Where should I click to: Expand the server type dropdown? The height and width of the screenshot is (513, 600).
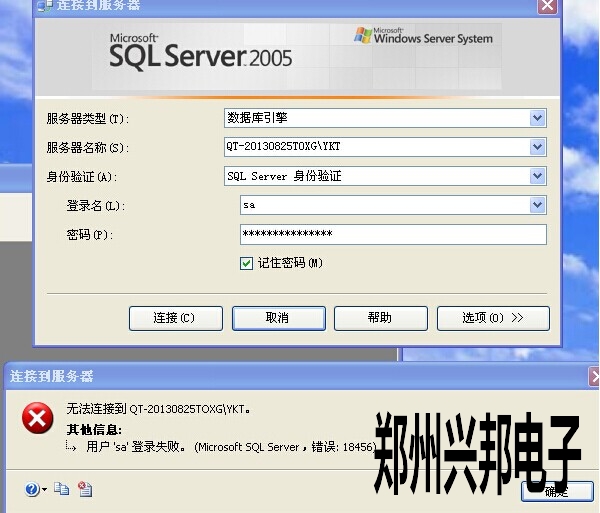pos(538,118)
